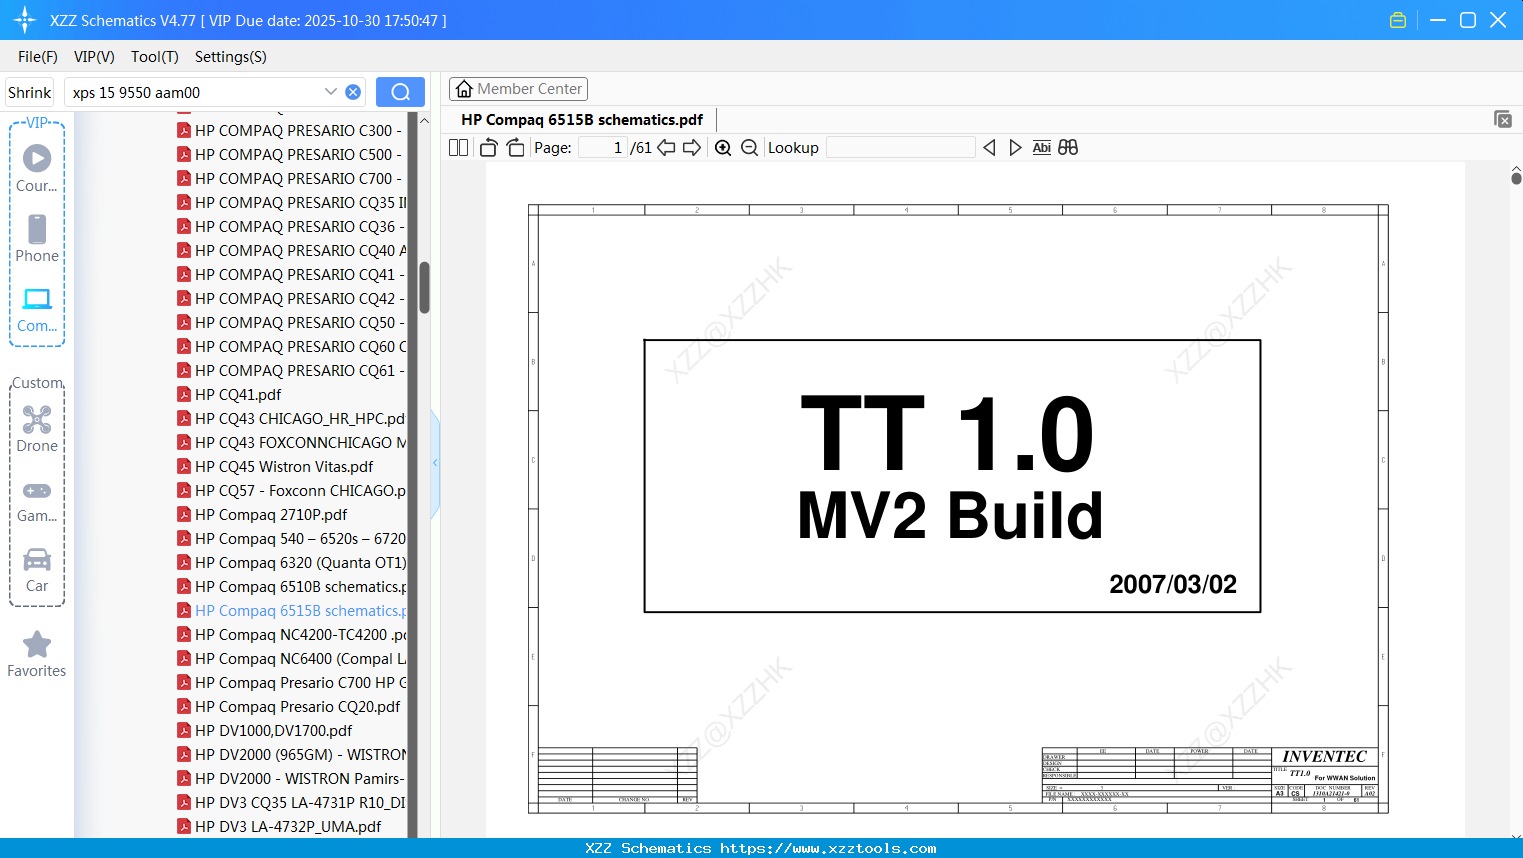Click the document vertical scrollbar thumb

point(1516,178)
